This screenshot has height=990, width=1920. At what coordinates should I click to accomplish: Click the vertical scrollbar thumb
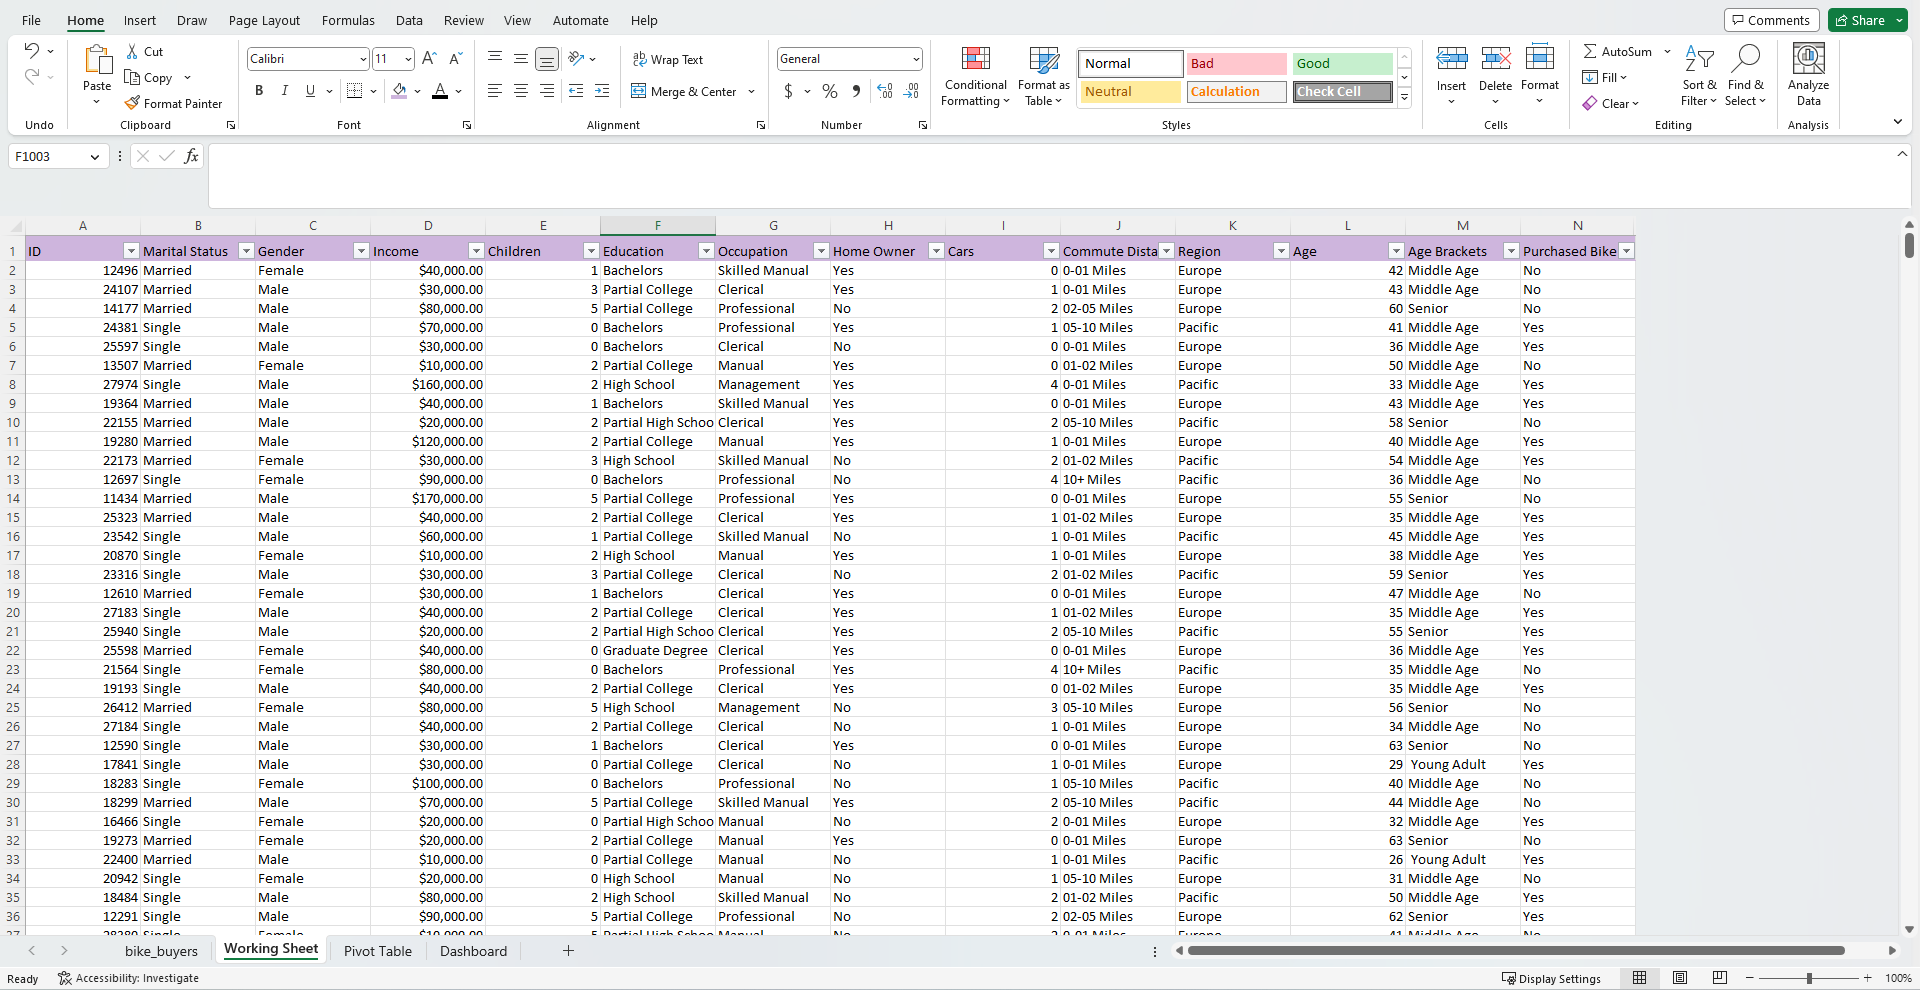click(x=1909, y=245)
